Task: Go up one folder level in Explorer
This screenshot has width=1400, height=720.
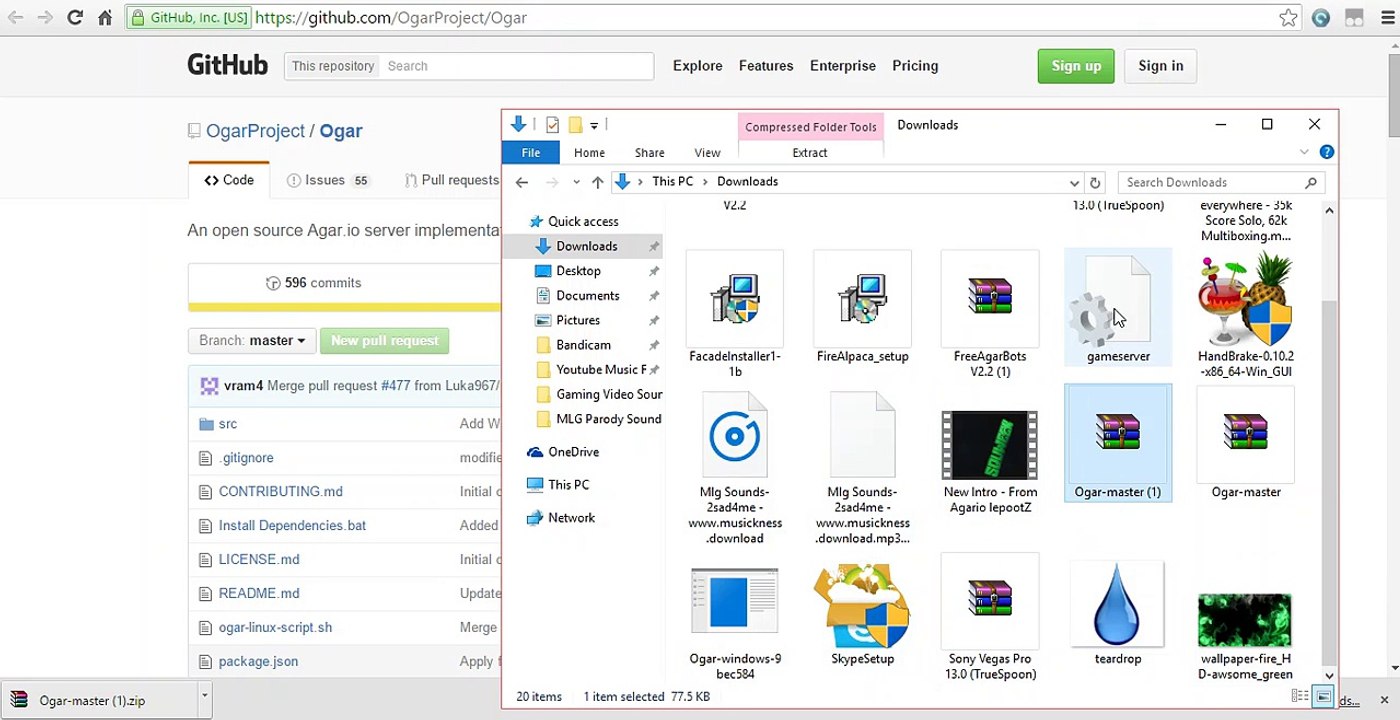Action: click(x=598, y=182)
